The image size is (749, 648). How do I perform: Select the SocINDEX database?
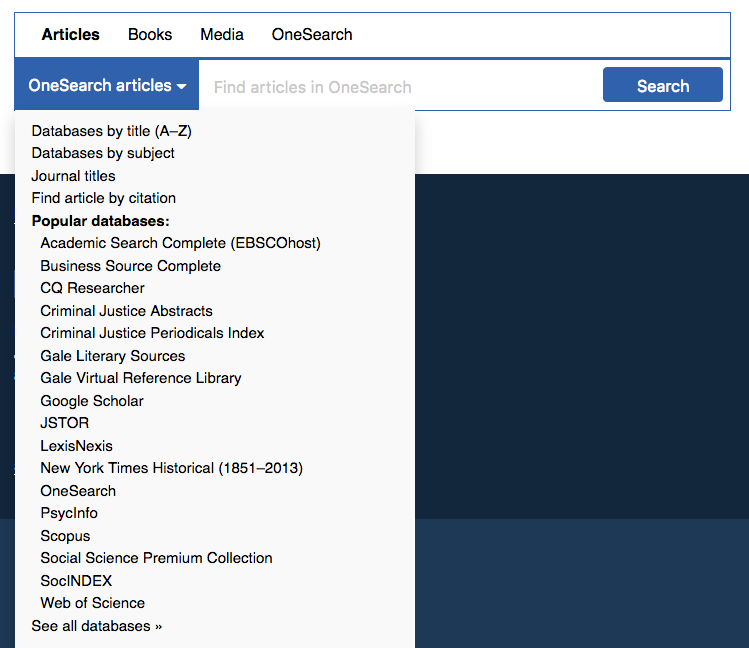coord(76,581)
